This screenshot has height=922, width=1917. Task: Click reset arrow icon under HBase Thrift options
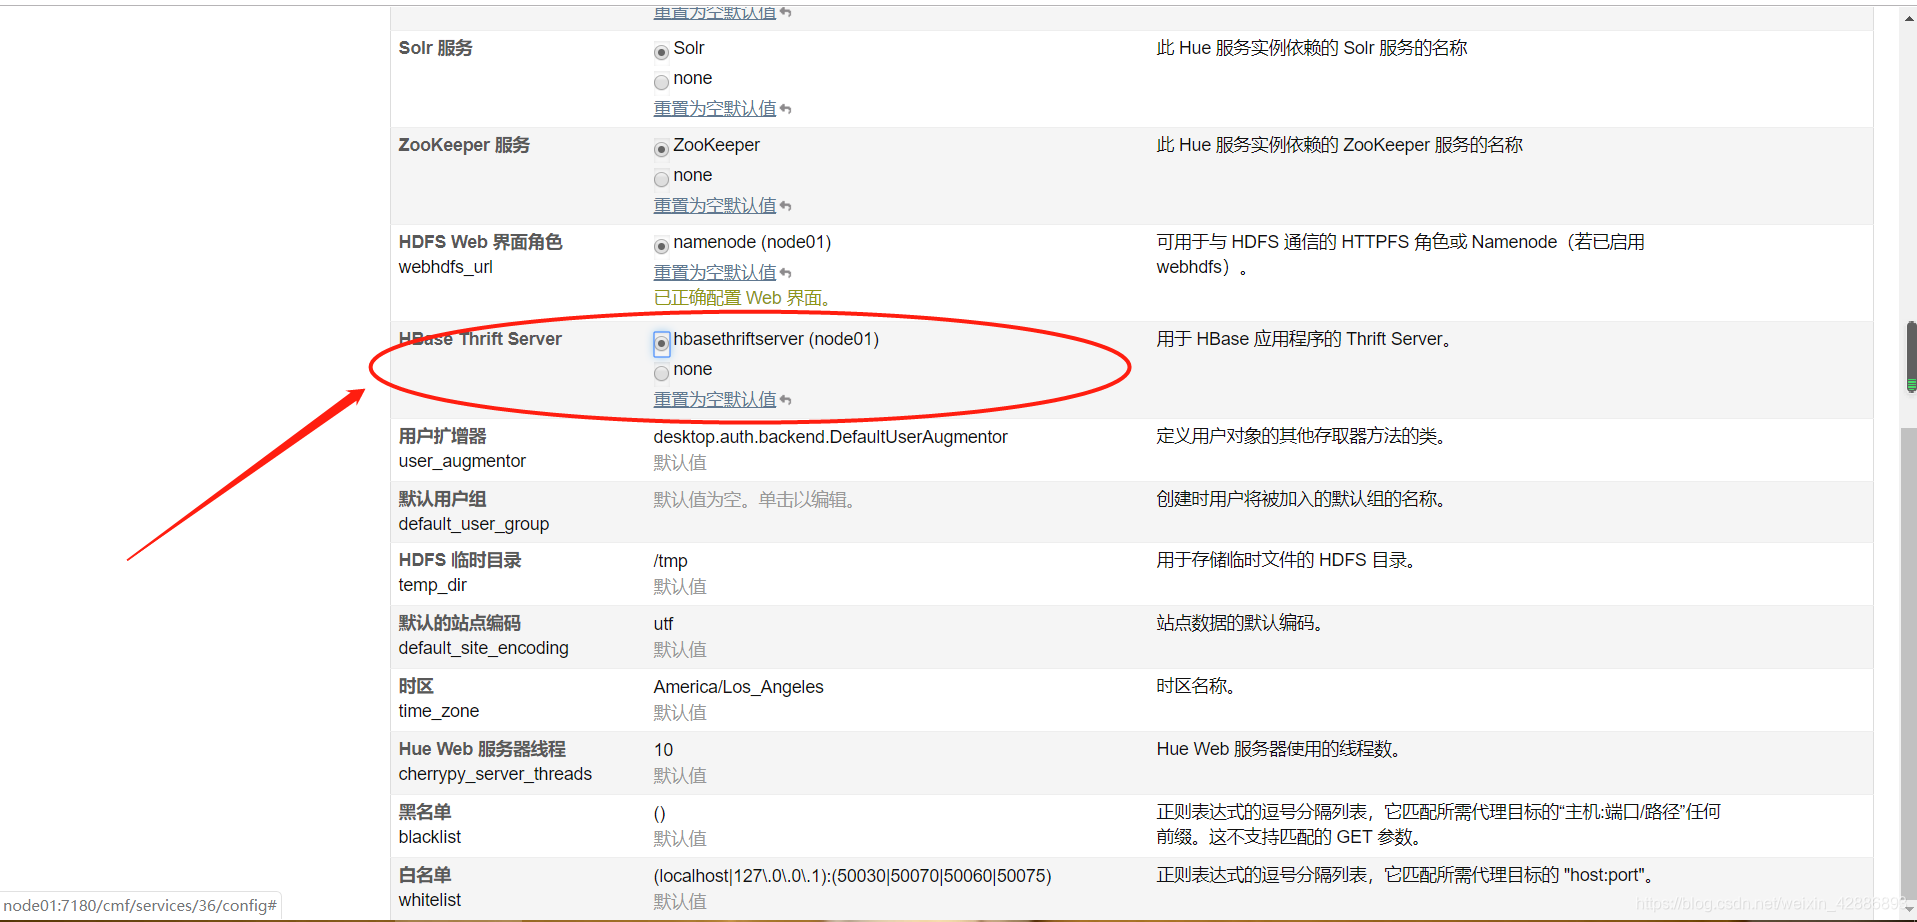click(x=786, y=400)
